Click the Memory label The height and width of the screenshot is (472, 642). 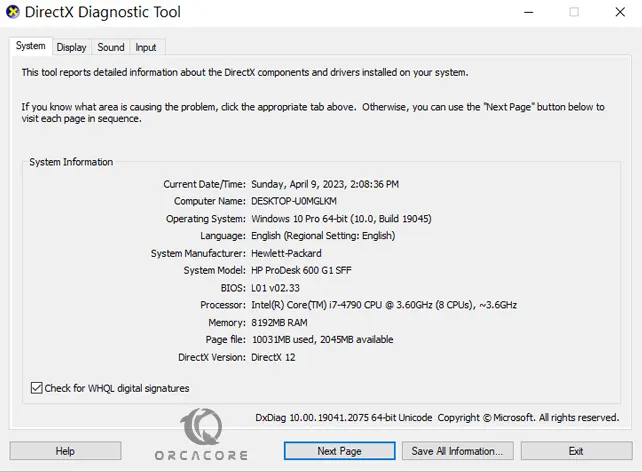point(227,323)
